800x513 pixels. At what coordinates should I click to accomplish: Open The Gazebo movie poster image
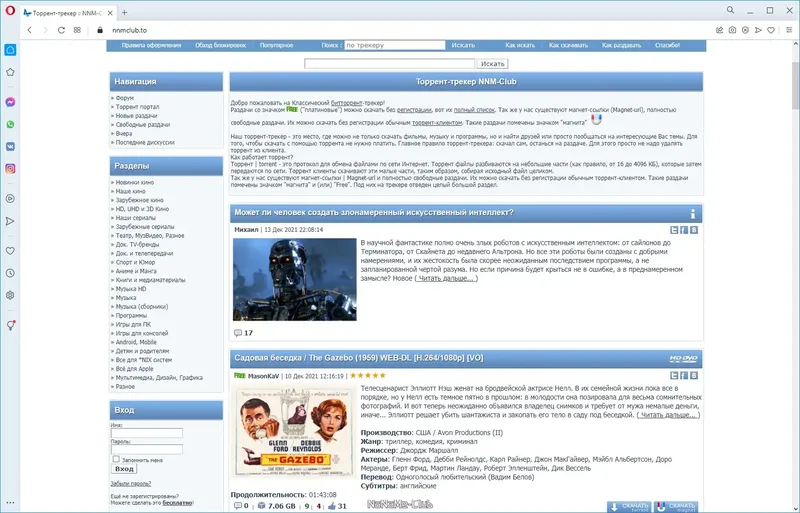(x=294, y=432)
